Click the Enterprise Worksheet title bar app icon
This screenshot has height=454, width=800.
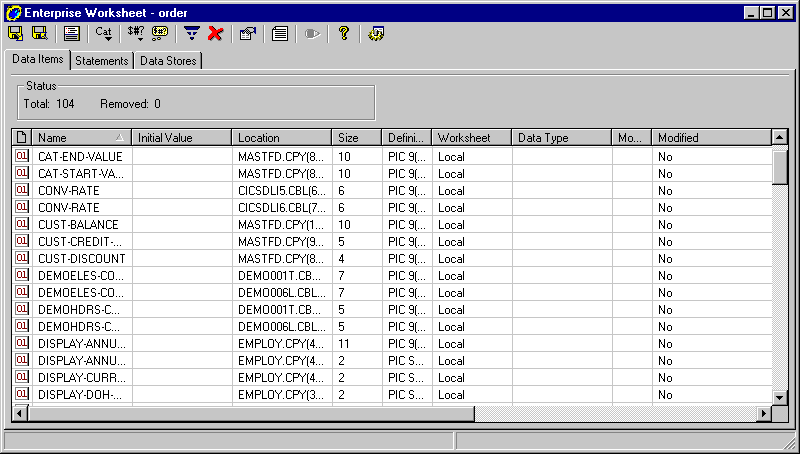13,13
